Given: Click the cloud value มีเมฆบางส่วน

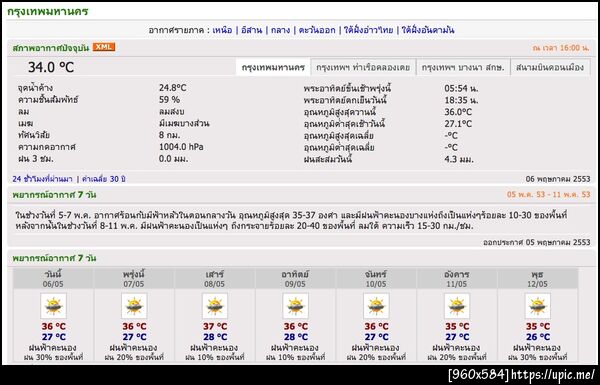Looking at the screenshot, I should click(x=184, y=123).
